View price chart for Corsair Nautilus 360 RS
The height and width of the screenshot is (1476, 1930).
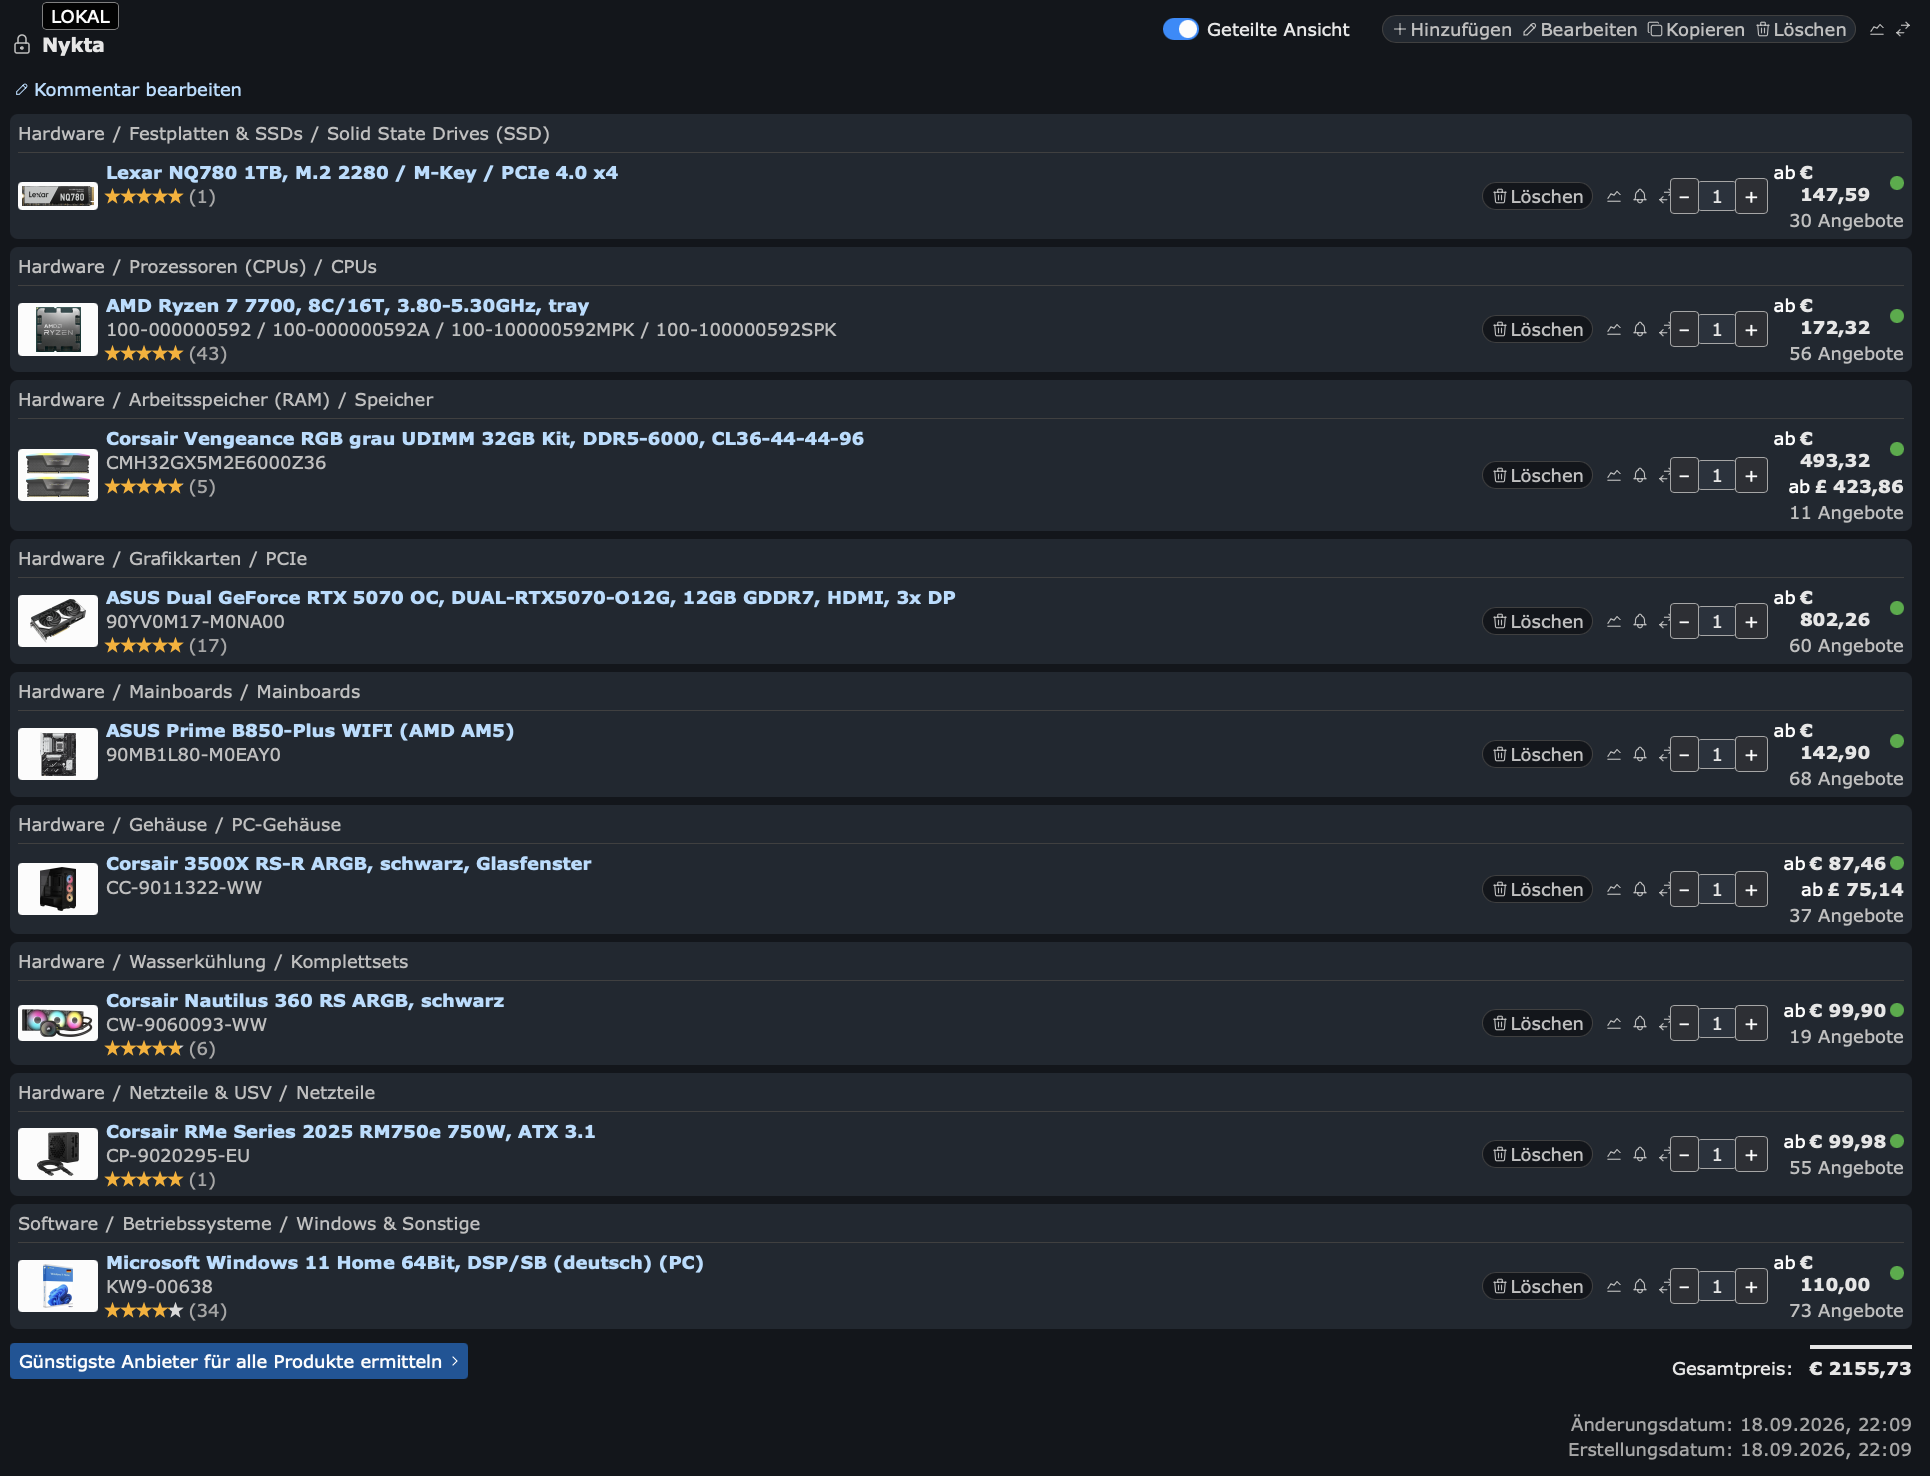tap(1614, 1024)
